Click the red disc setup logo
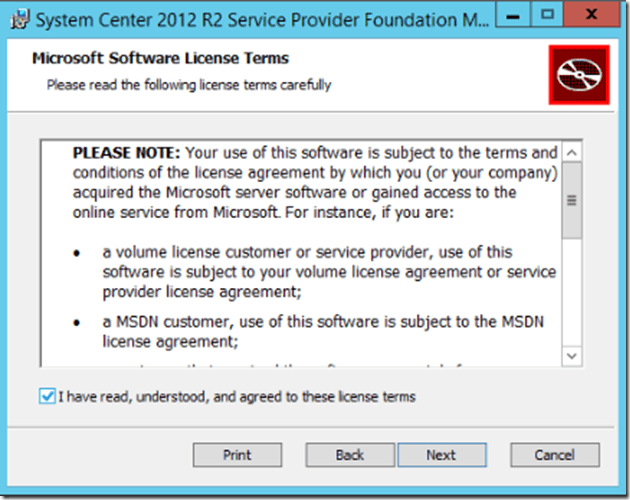 pos(577,74)
